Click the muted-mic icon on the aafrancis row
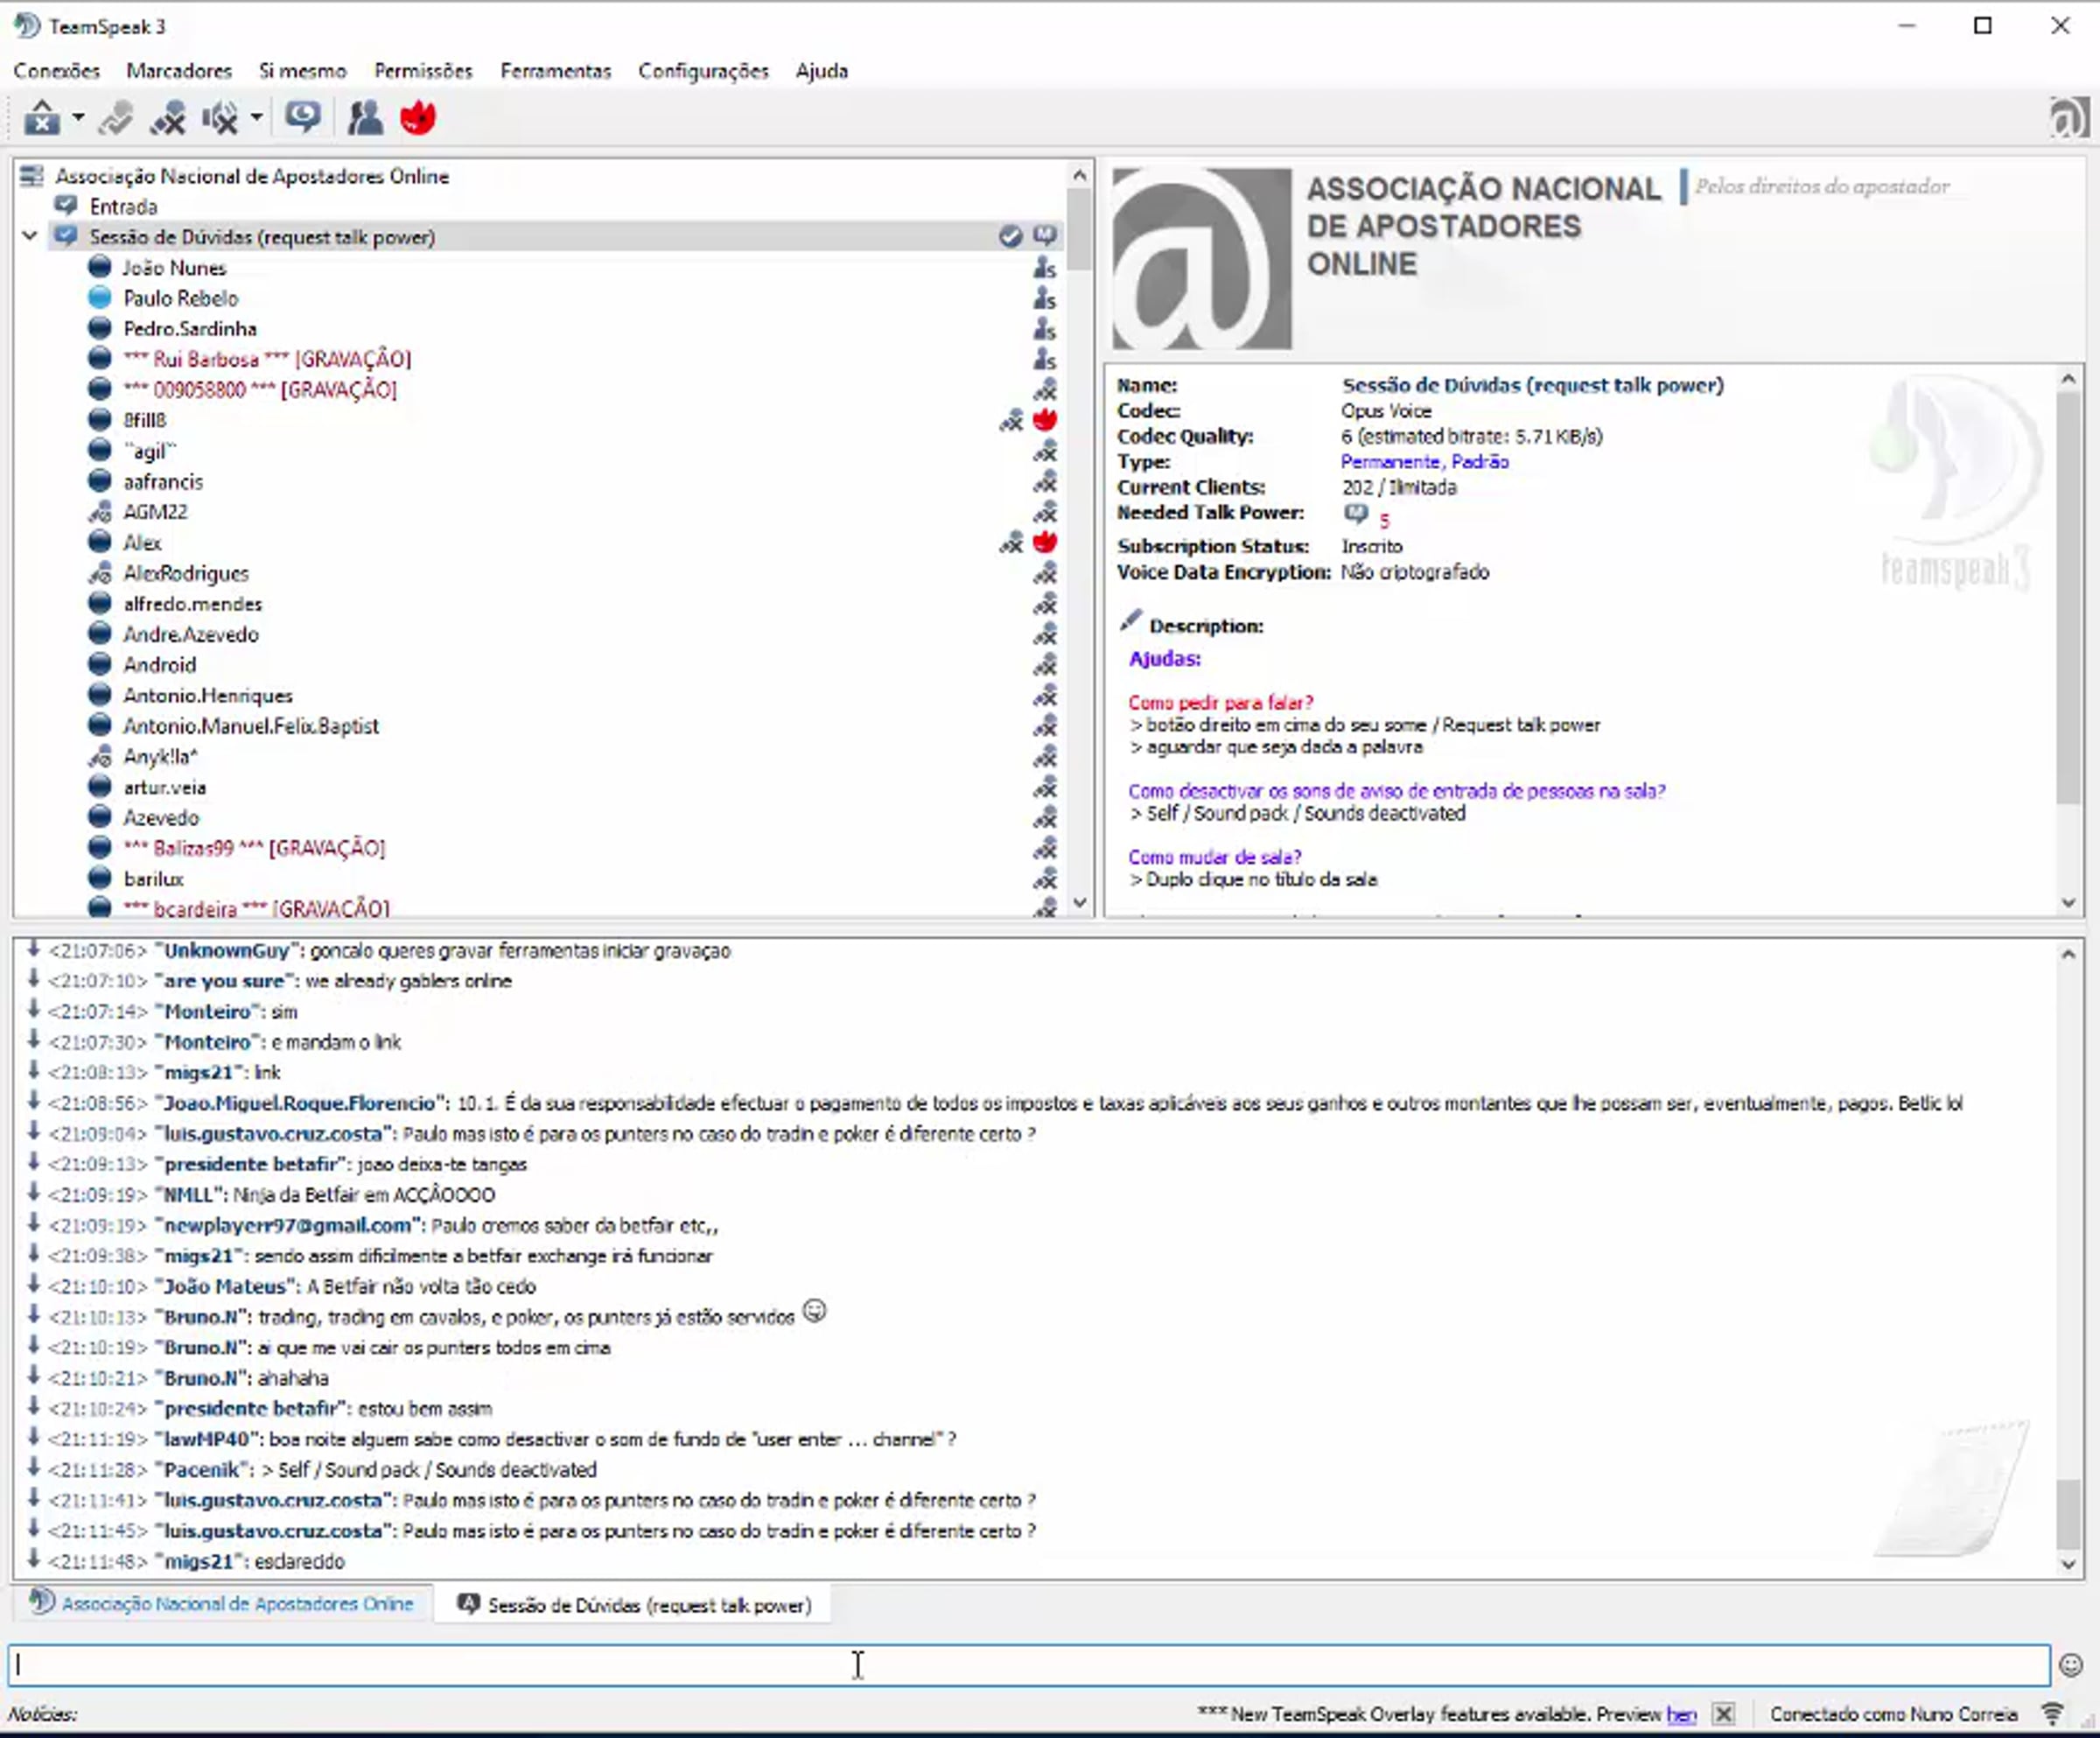The height and width of the screenshot is (1738, 2100). coord(1045,482)
